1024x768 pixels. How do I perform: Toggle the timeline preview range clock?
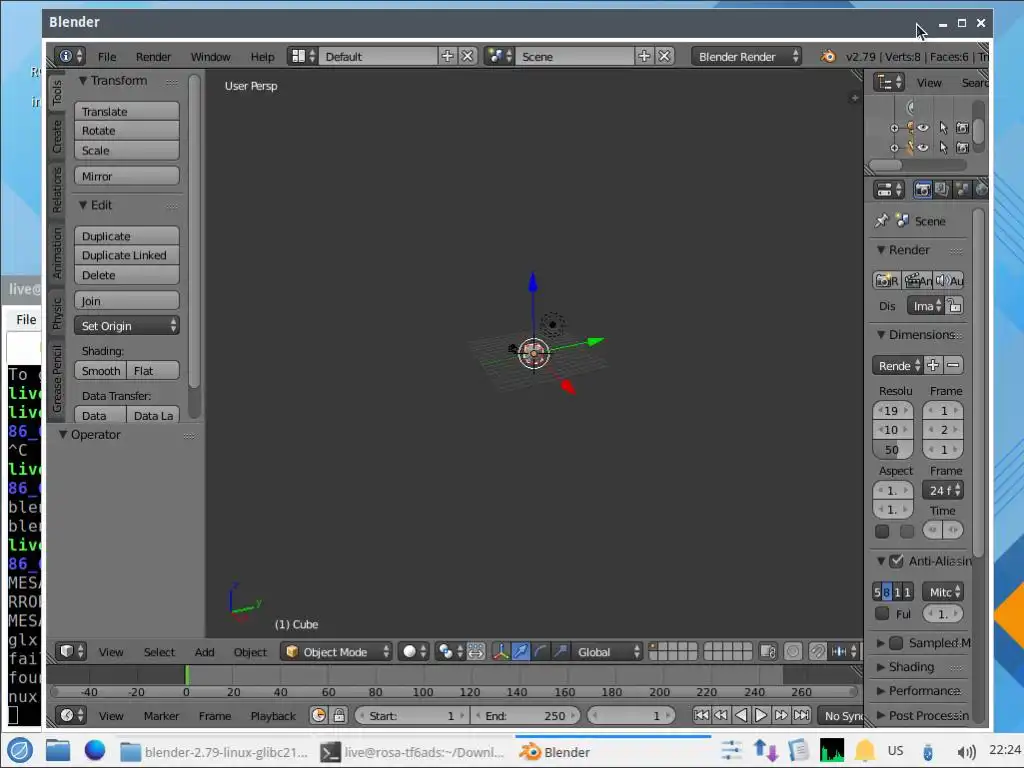point(319,715)
